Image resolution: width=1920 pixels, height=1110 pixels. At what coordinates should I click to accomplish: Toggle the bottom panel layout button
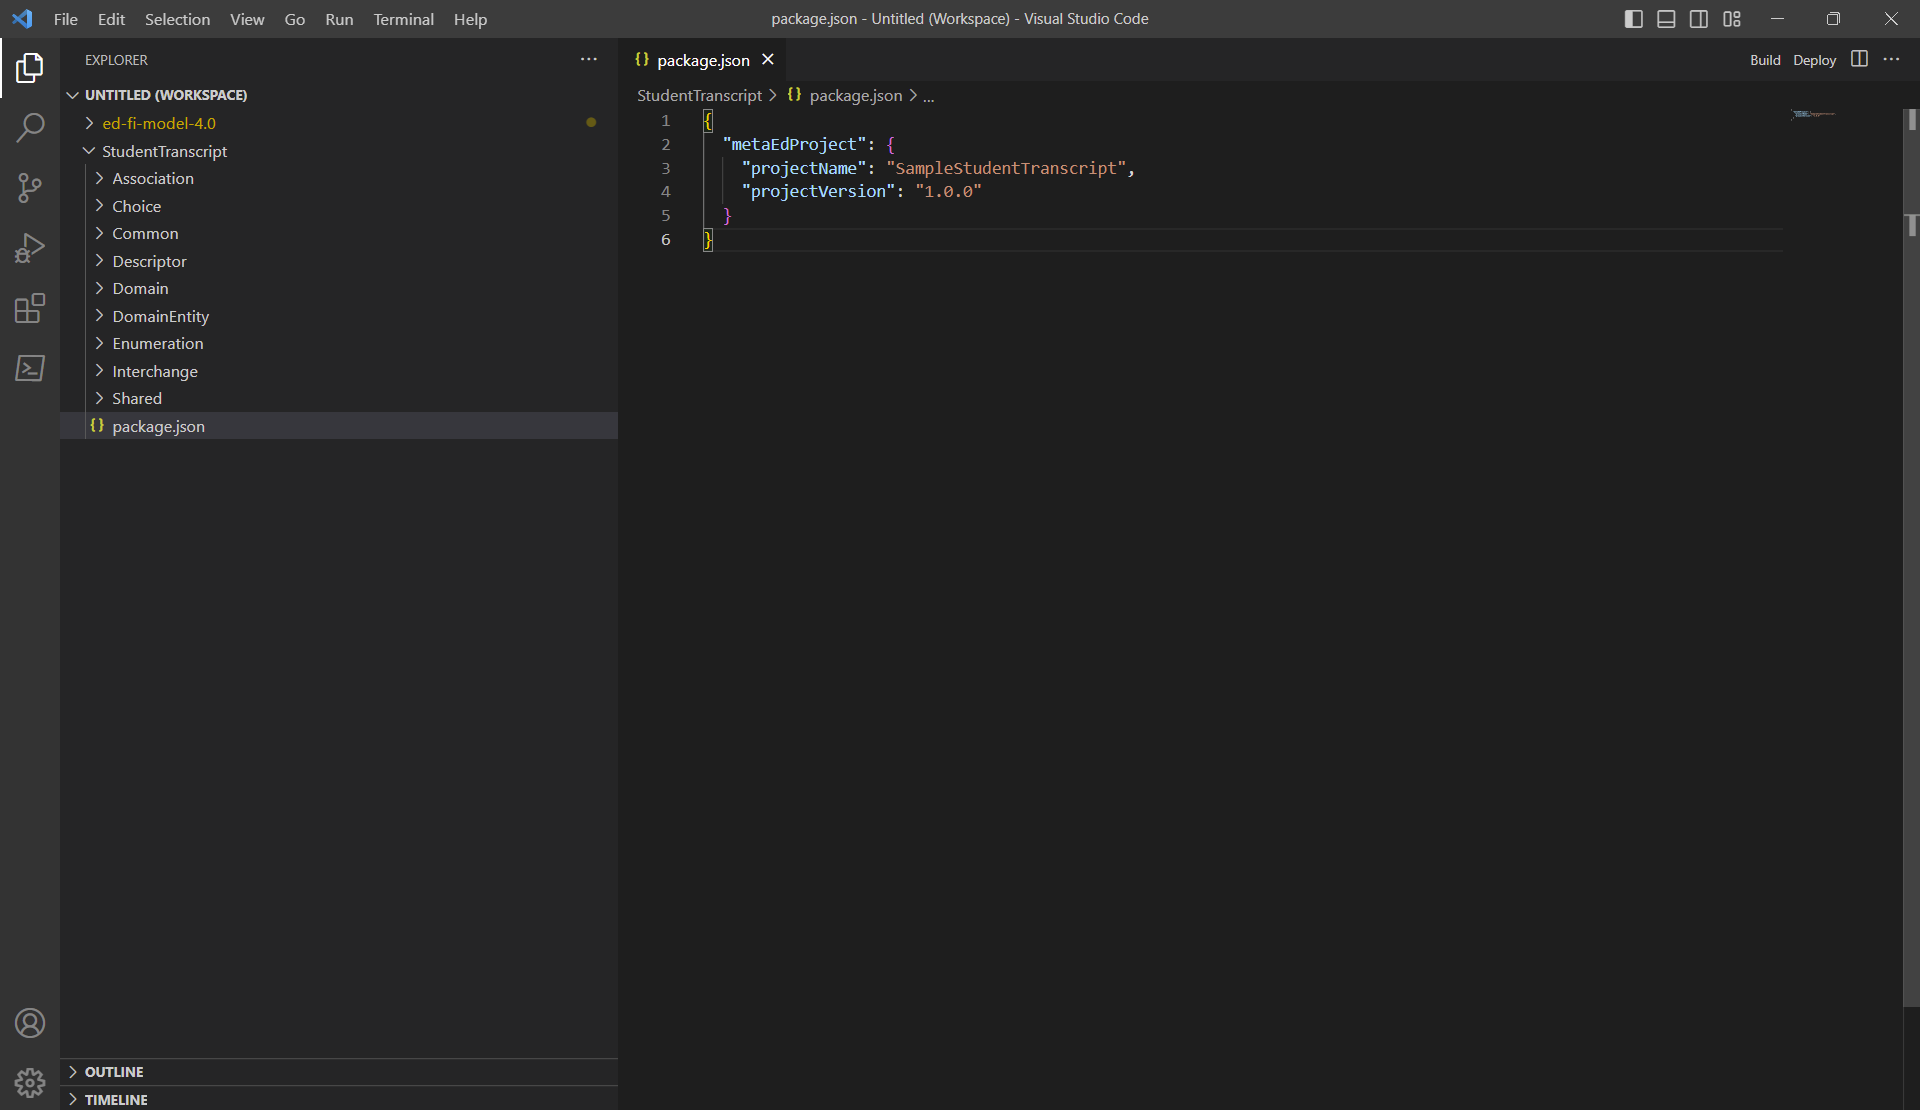pos(1666,19)
